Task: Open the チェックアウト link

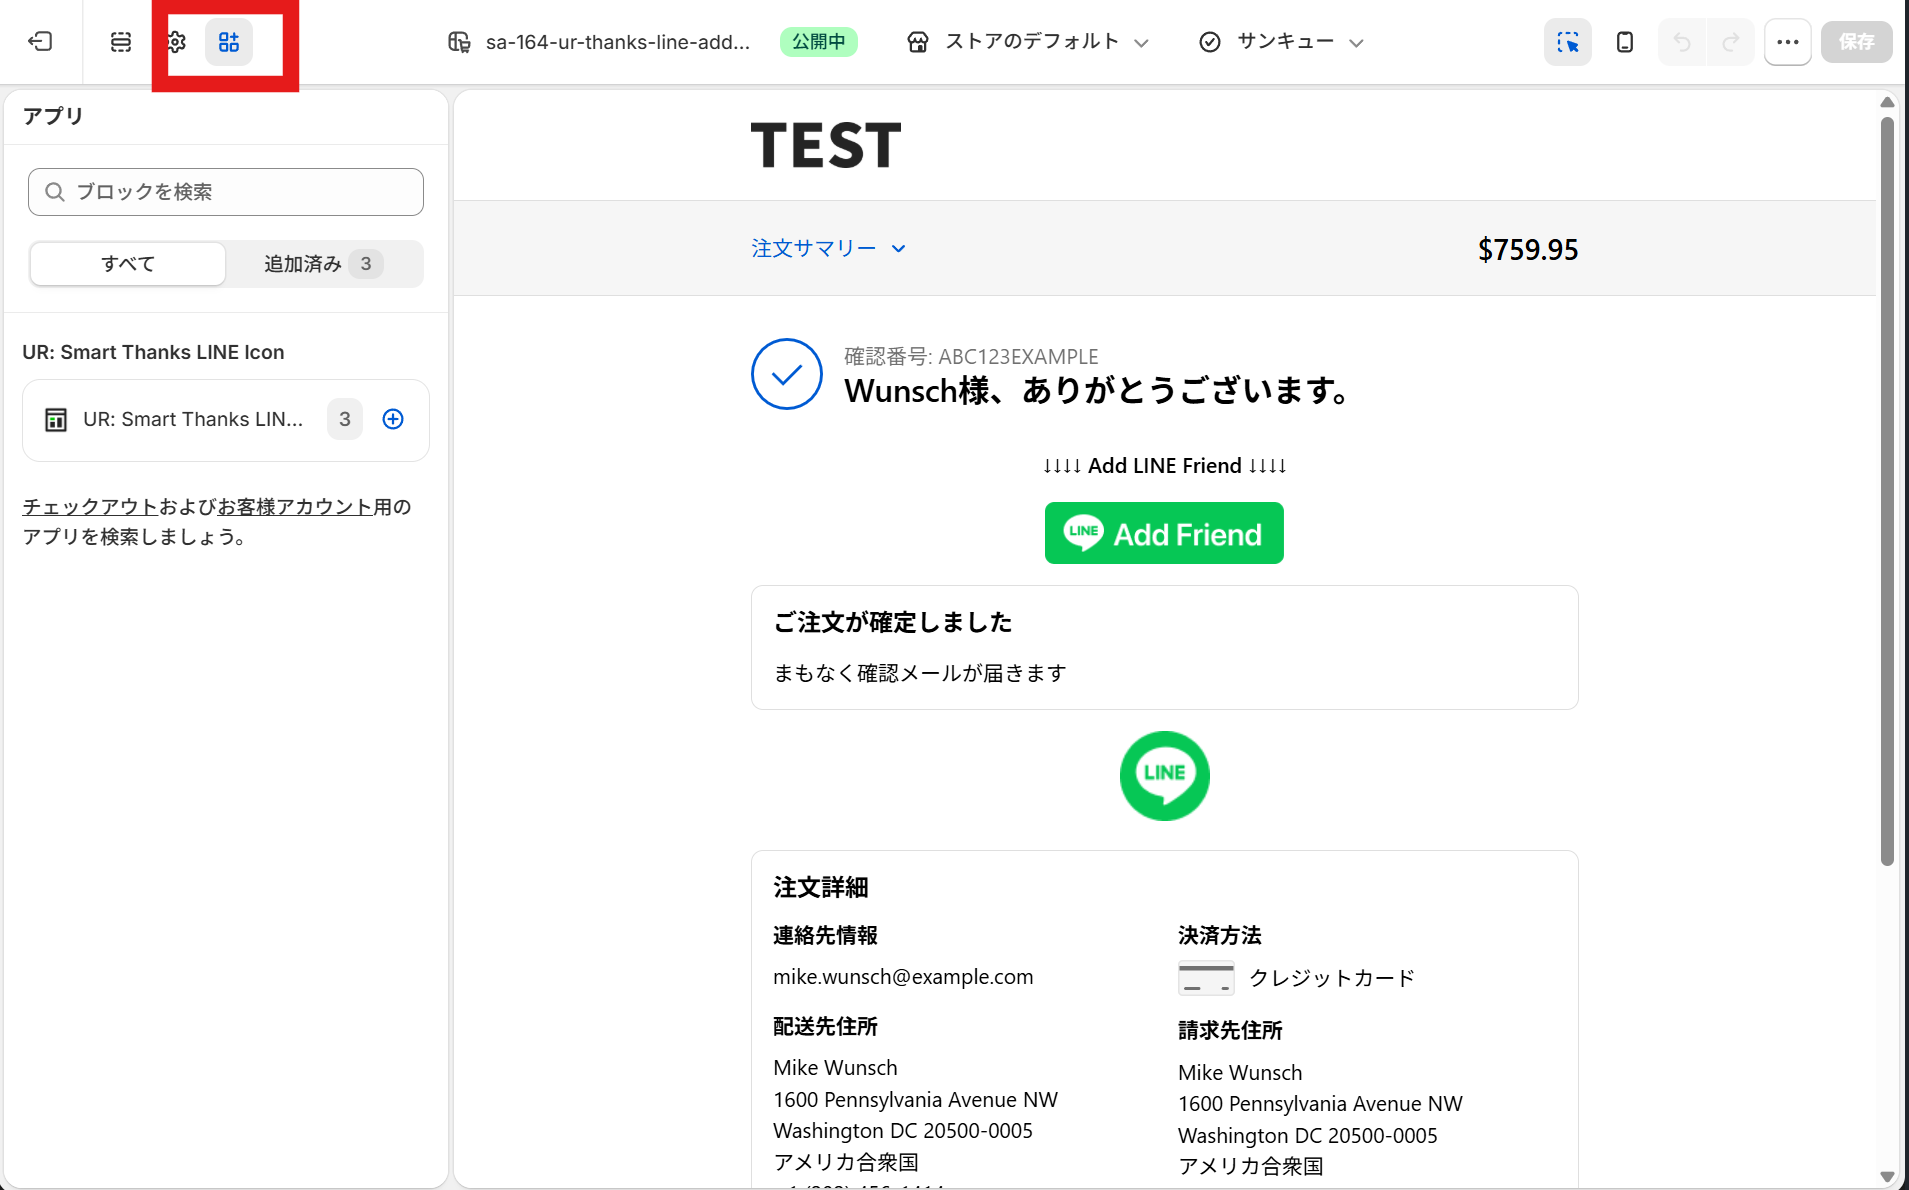Action: coord(90,507)
